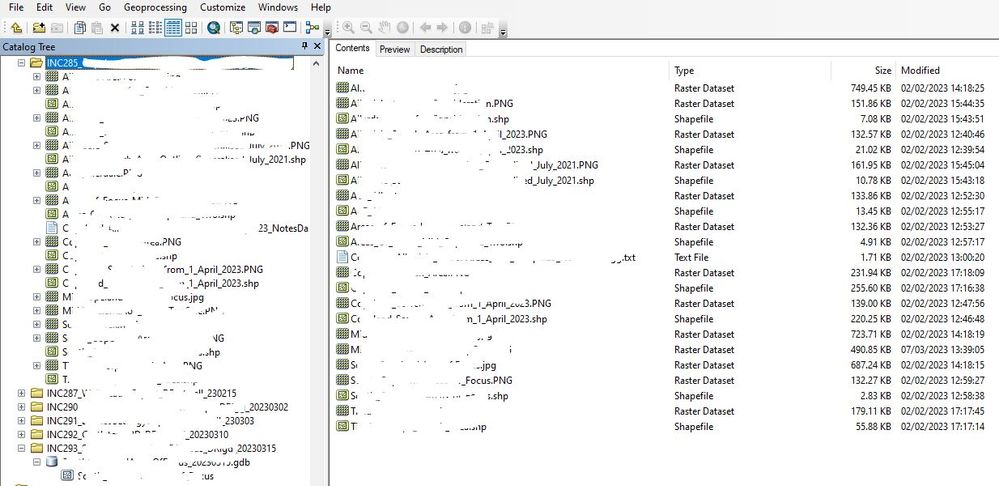The image size is (999, 486).
Task: Open the ModelBuilder window icon
Action: click(x=312, y=27)
